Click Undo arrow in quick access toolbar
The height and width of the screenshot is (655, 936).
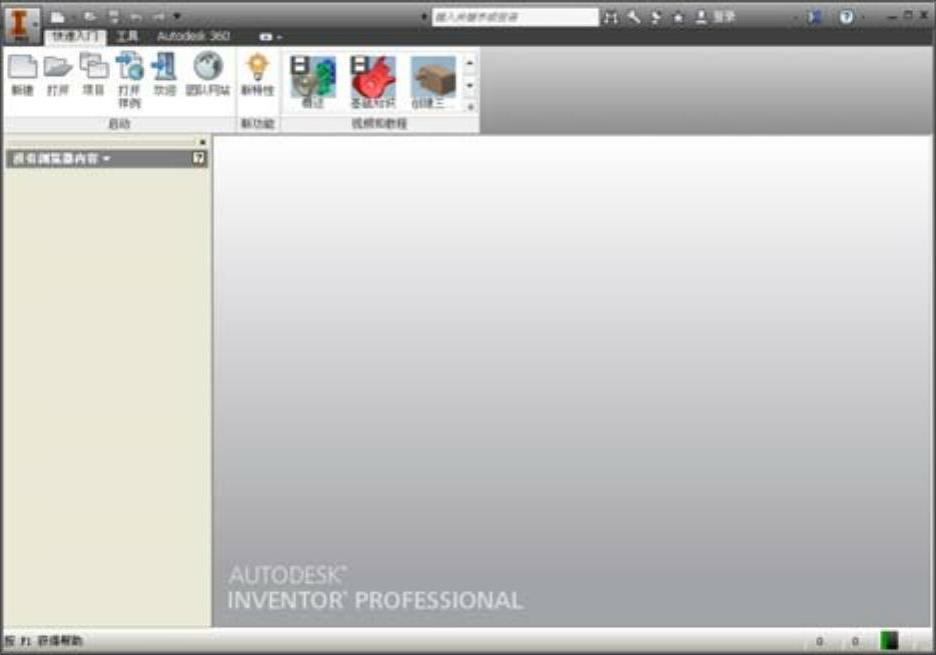[136, 17]
